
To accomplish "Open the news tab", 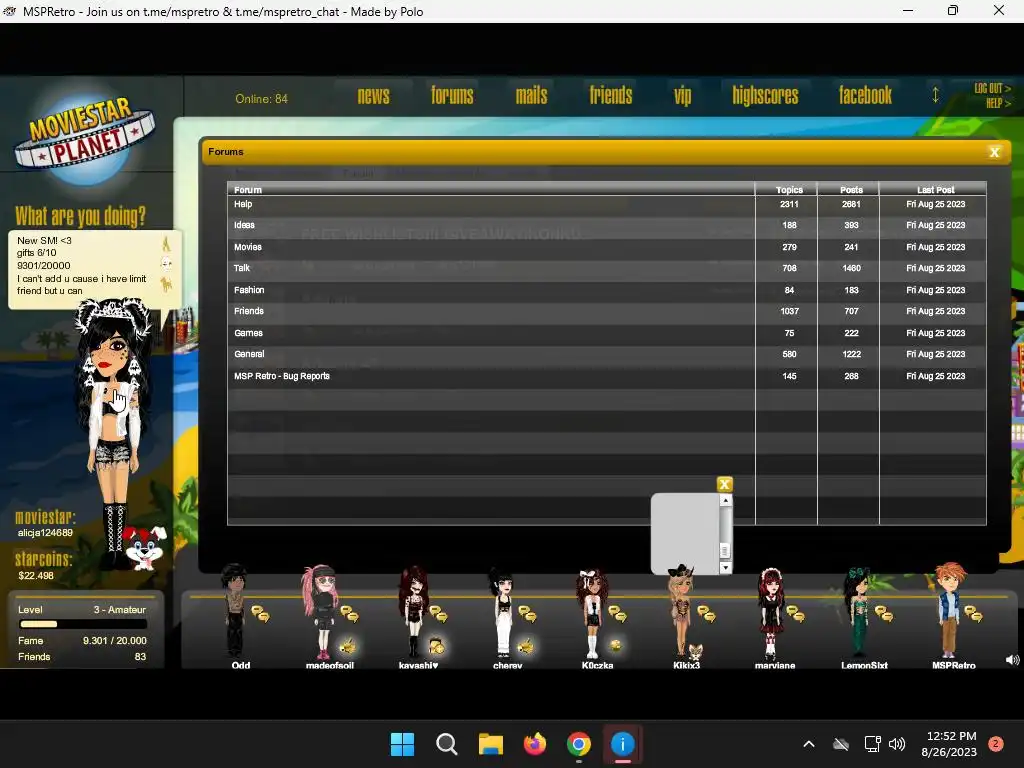I will [x=374, y=96].
